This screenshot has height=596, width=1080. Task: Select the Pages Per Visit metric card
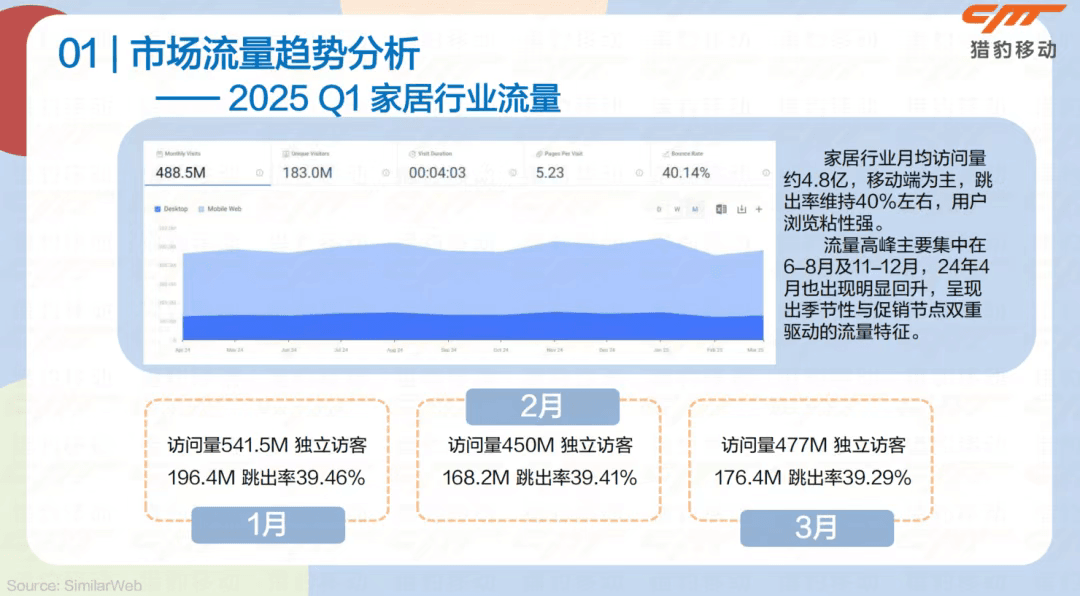570,165
